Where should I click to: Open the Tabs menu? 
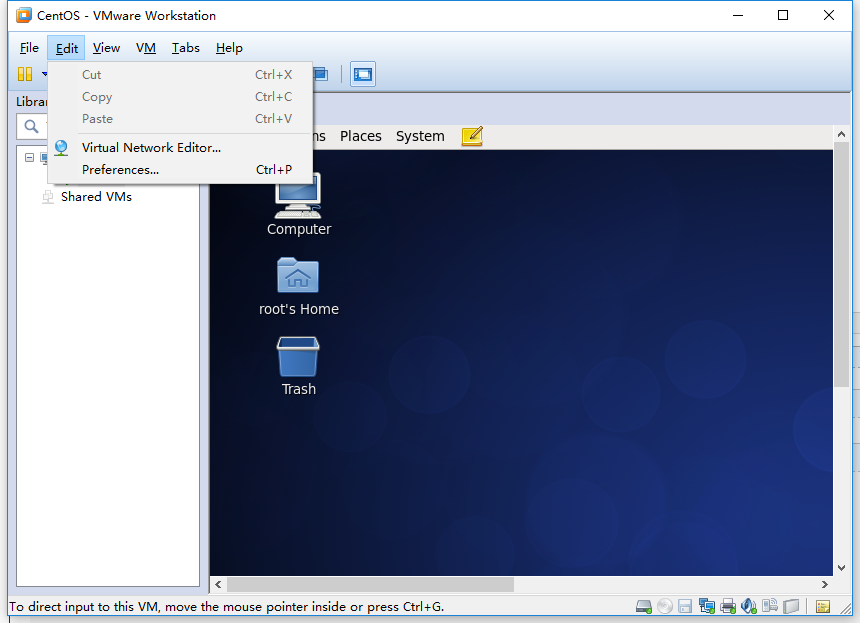[x=185, y=48]
